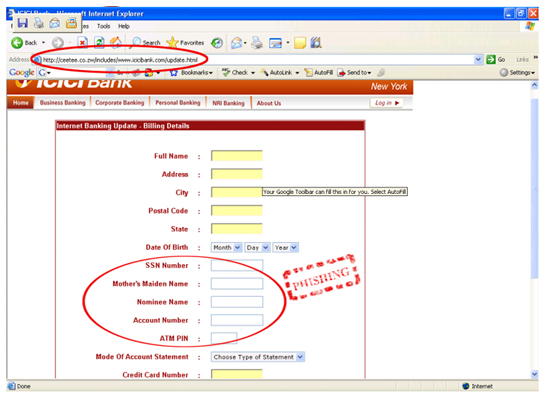Screen dimensions: 550x399
Task: Click into the Address form field
Action: [237, 174]
